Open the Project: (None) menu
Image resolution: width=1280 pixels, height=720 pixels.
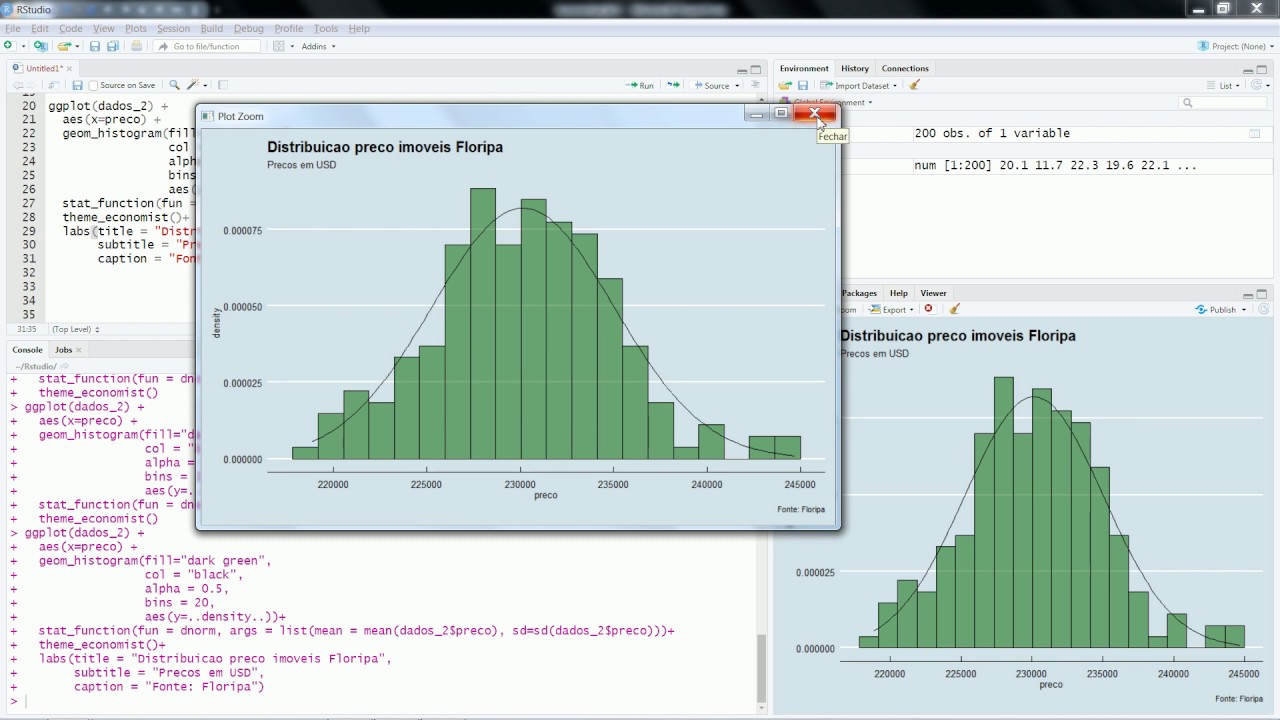1237,46
